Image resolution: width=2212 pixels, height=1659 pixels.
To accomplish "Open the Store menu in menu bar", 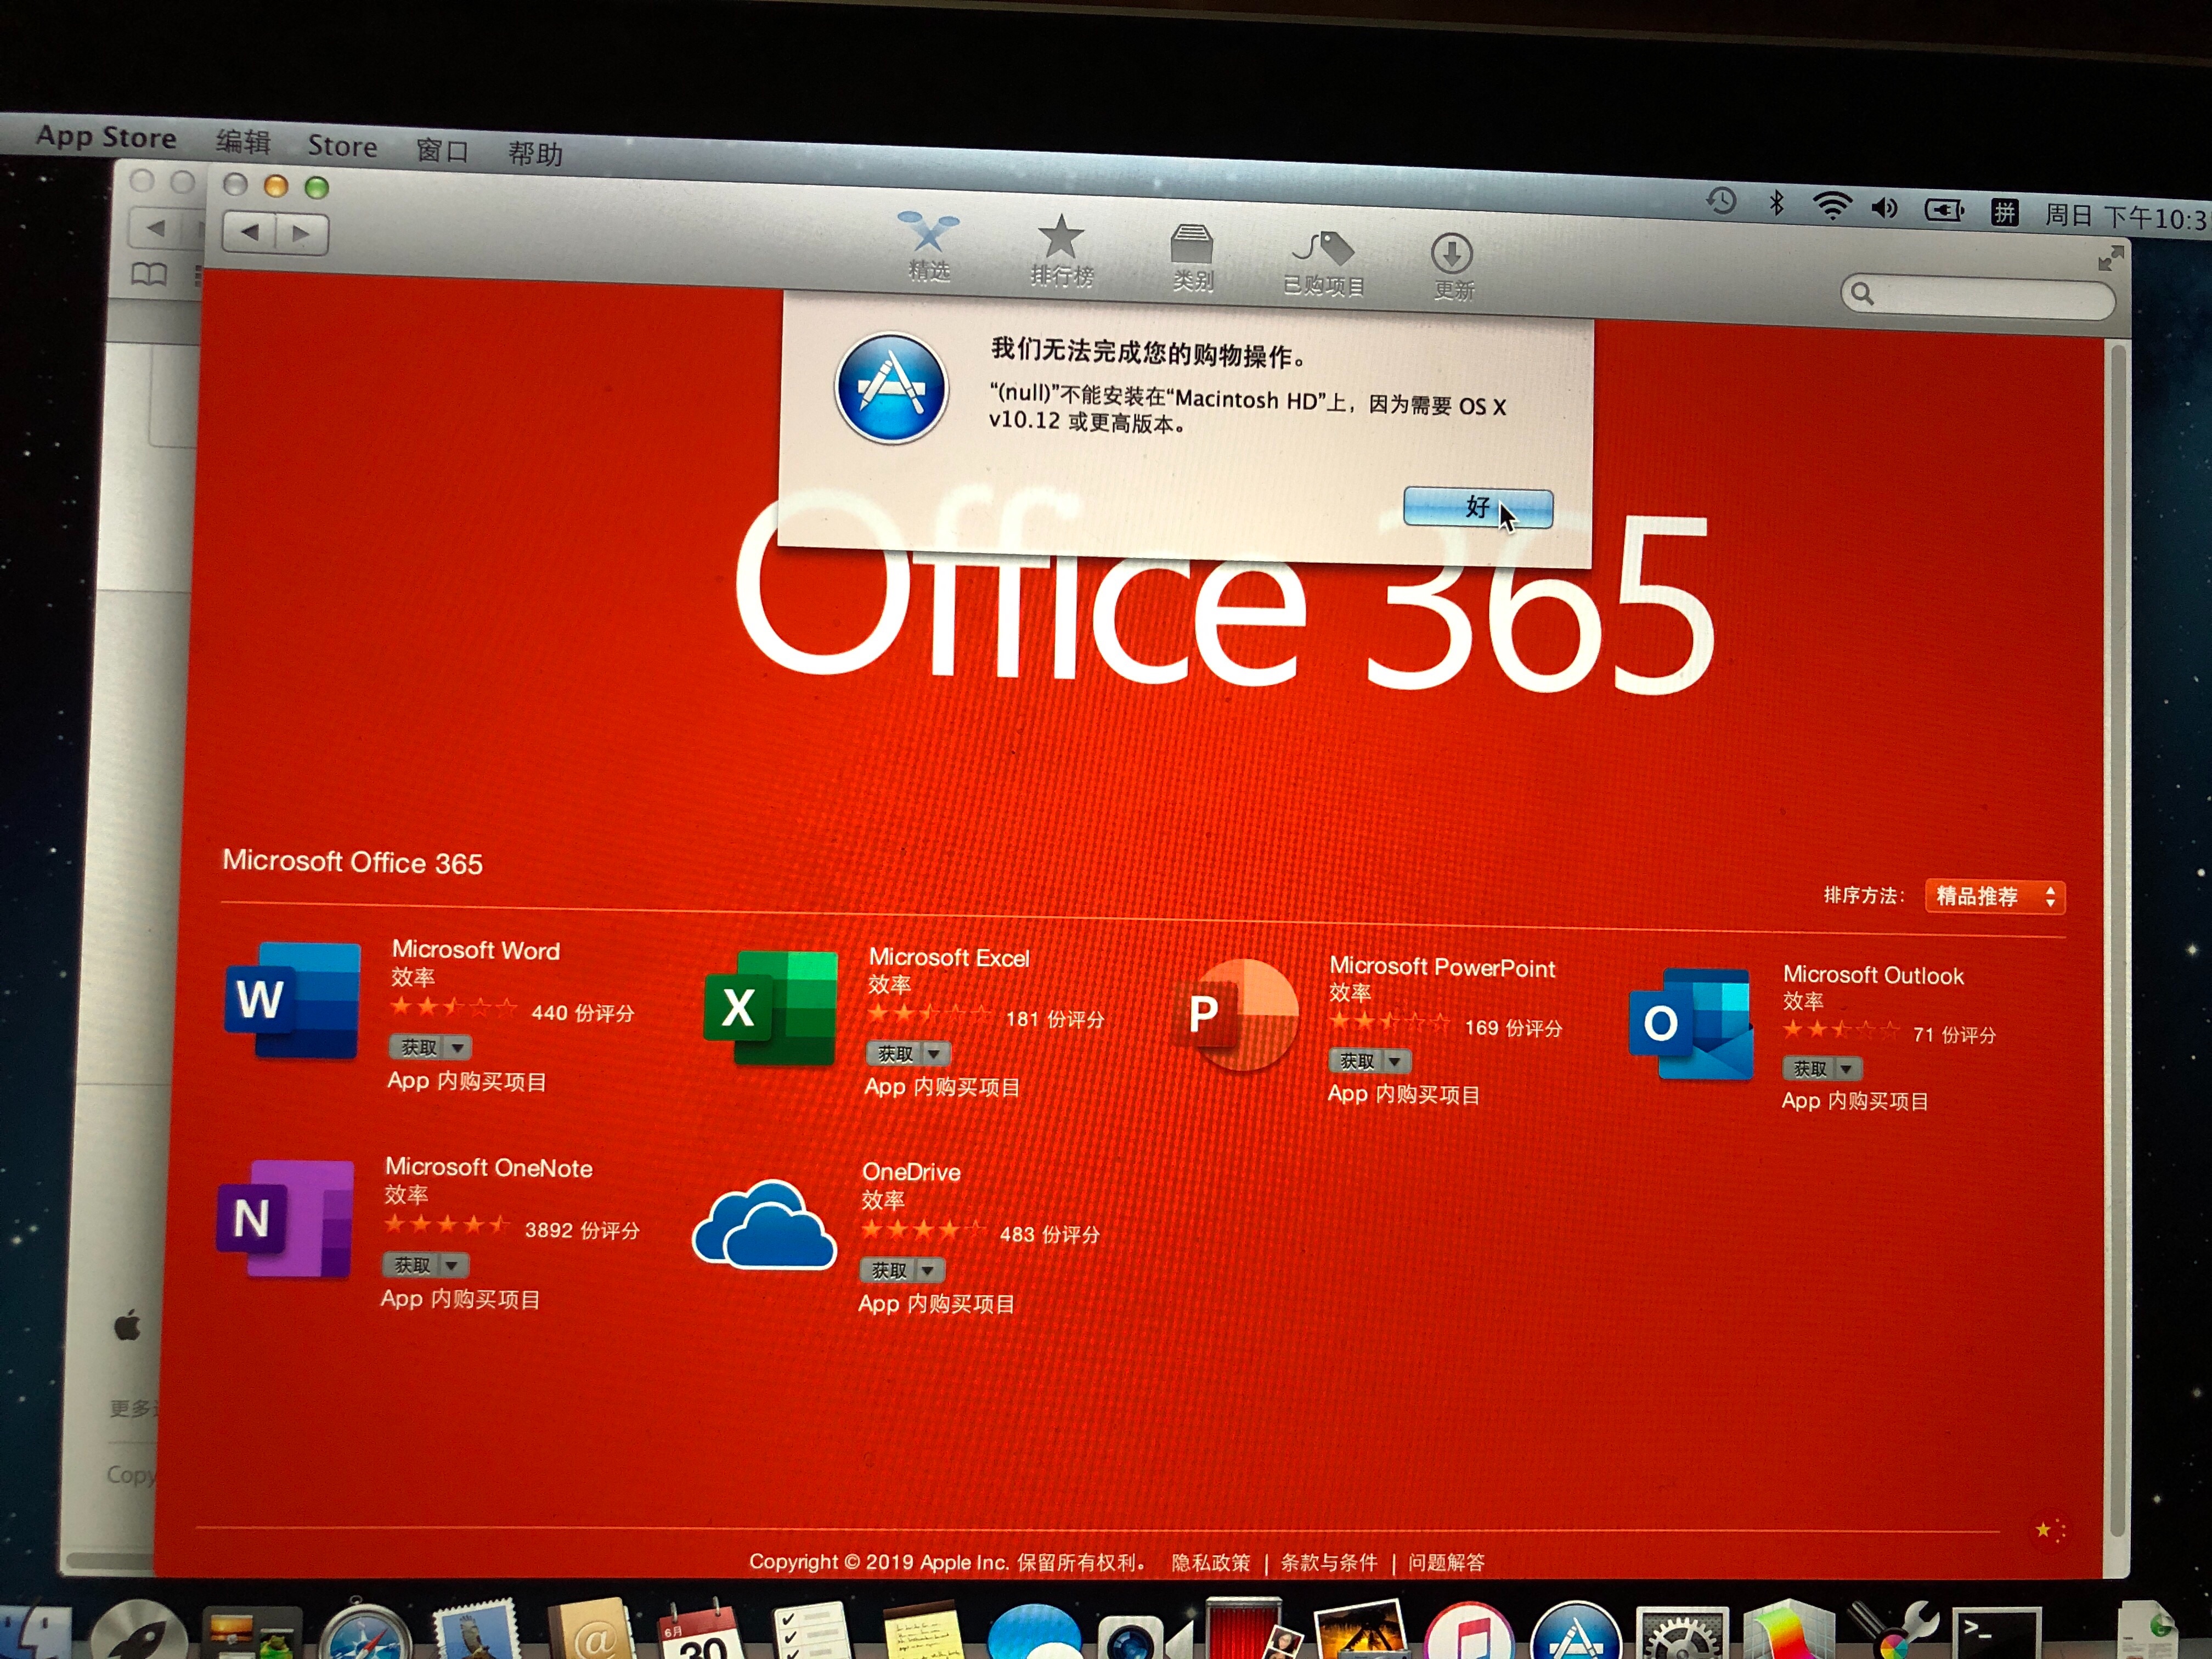I will [342, 147].
